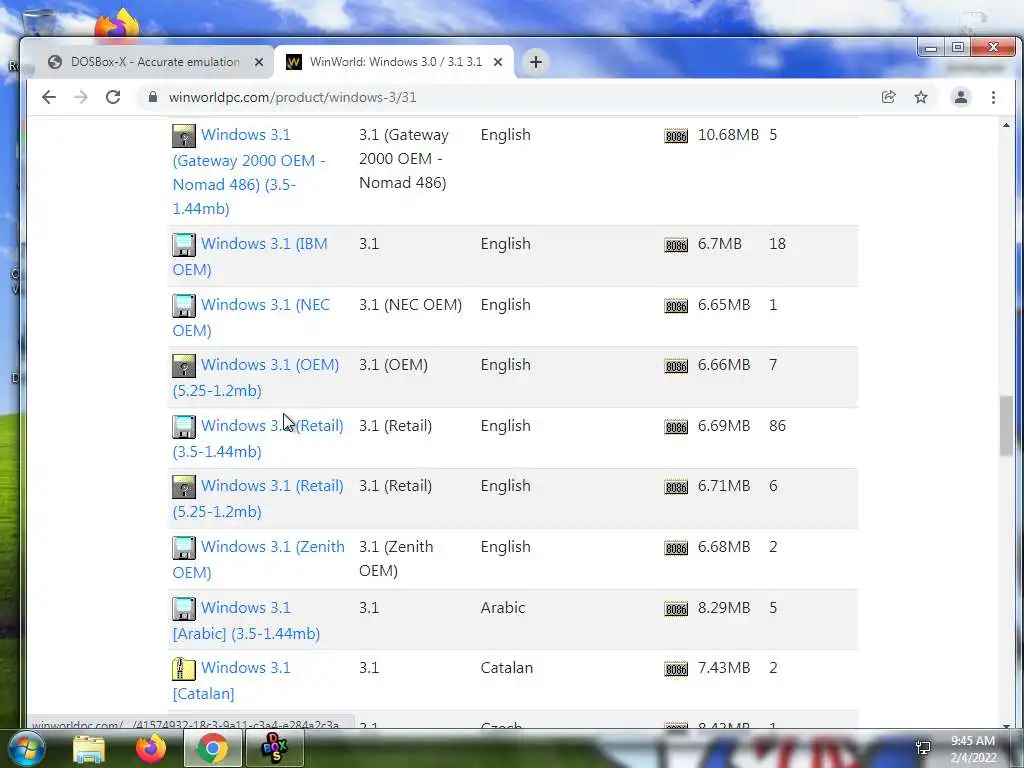Click the page vertical scrollbar thumb
1024x768 pixels.
pos(1006,426)
